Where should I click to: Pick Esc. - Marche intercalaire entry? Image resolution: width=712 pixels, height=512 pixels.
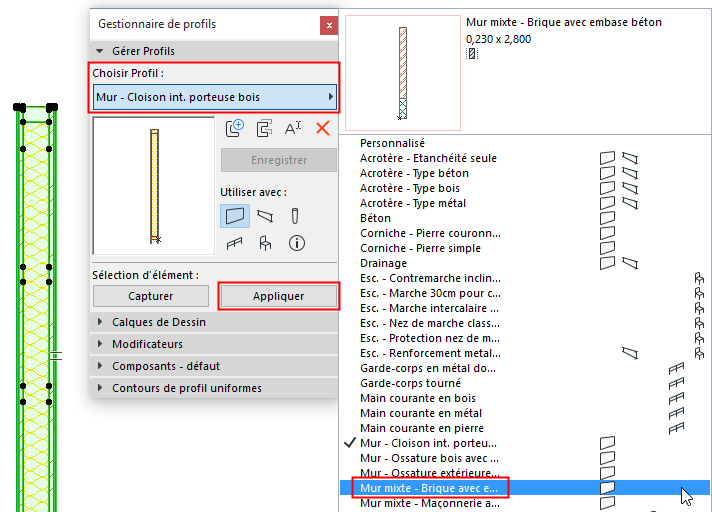click(525, 308)
